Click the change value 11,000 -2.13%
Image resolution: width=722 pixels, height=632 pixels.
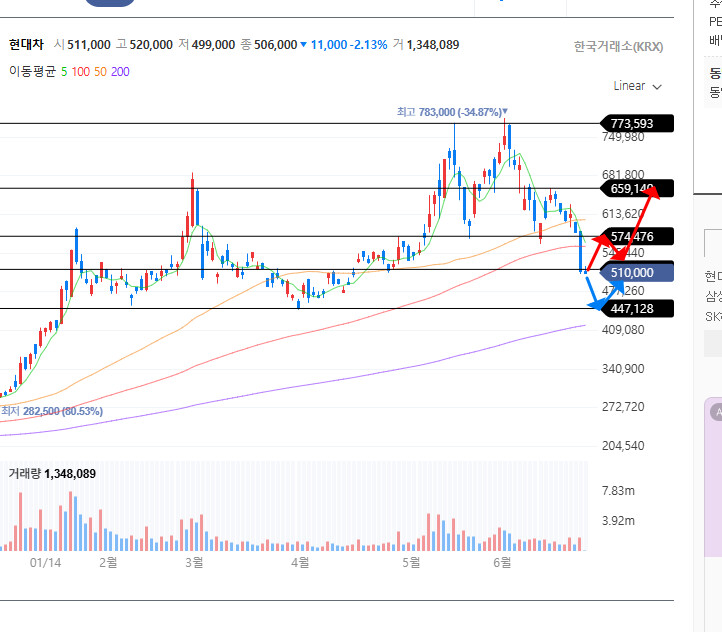[x=349, y=45]
